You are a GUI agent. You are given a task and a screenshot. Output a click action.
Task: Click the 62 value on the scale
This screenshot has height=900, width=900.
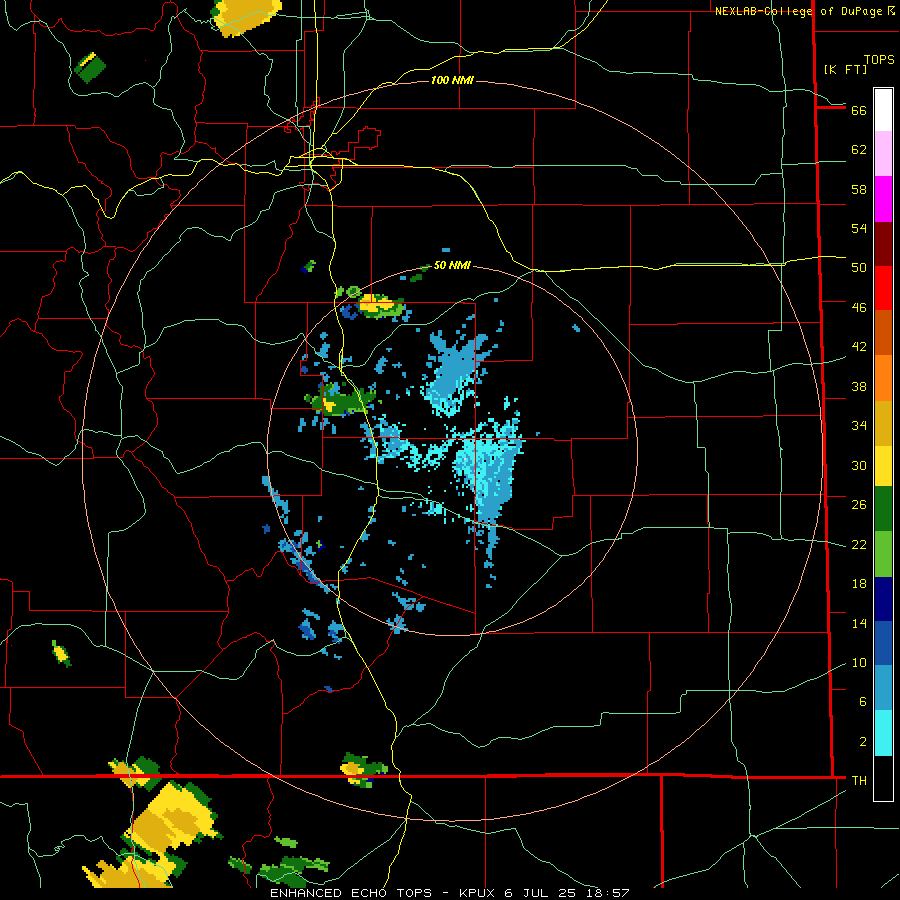point(859,150)
